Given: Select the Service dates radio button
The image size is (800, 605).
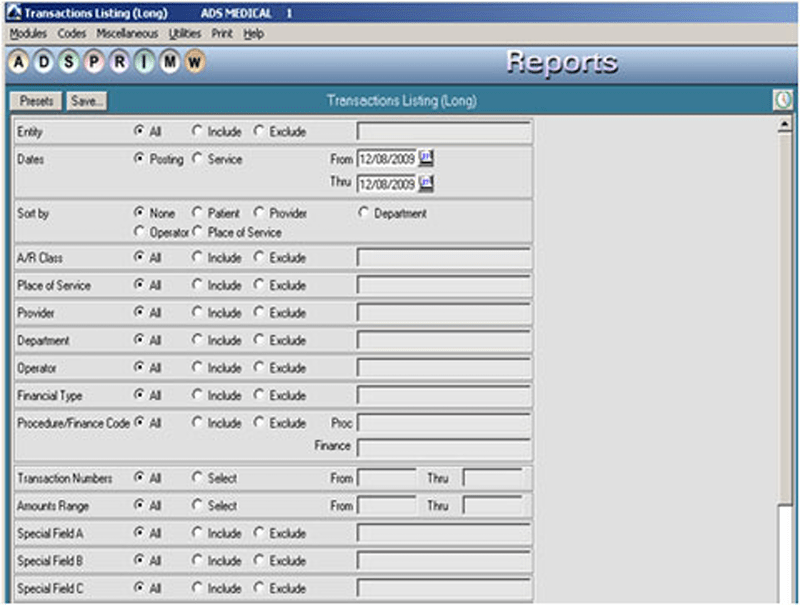Looking at the screenshot, I should point(197,159).
